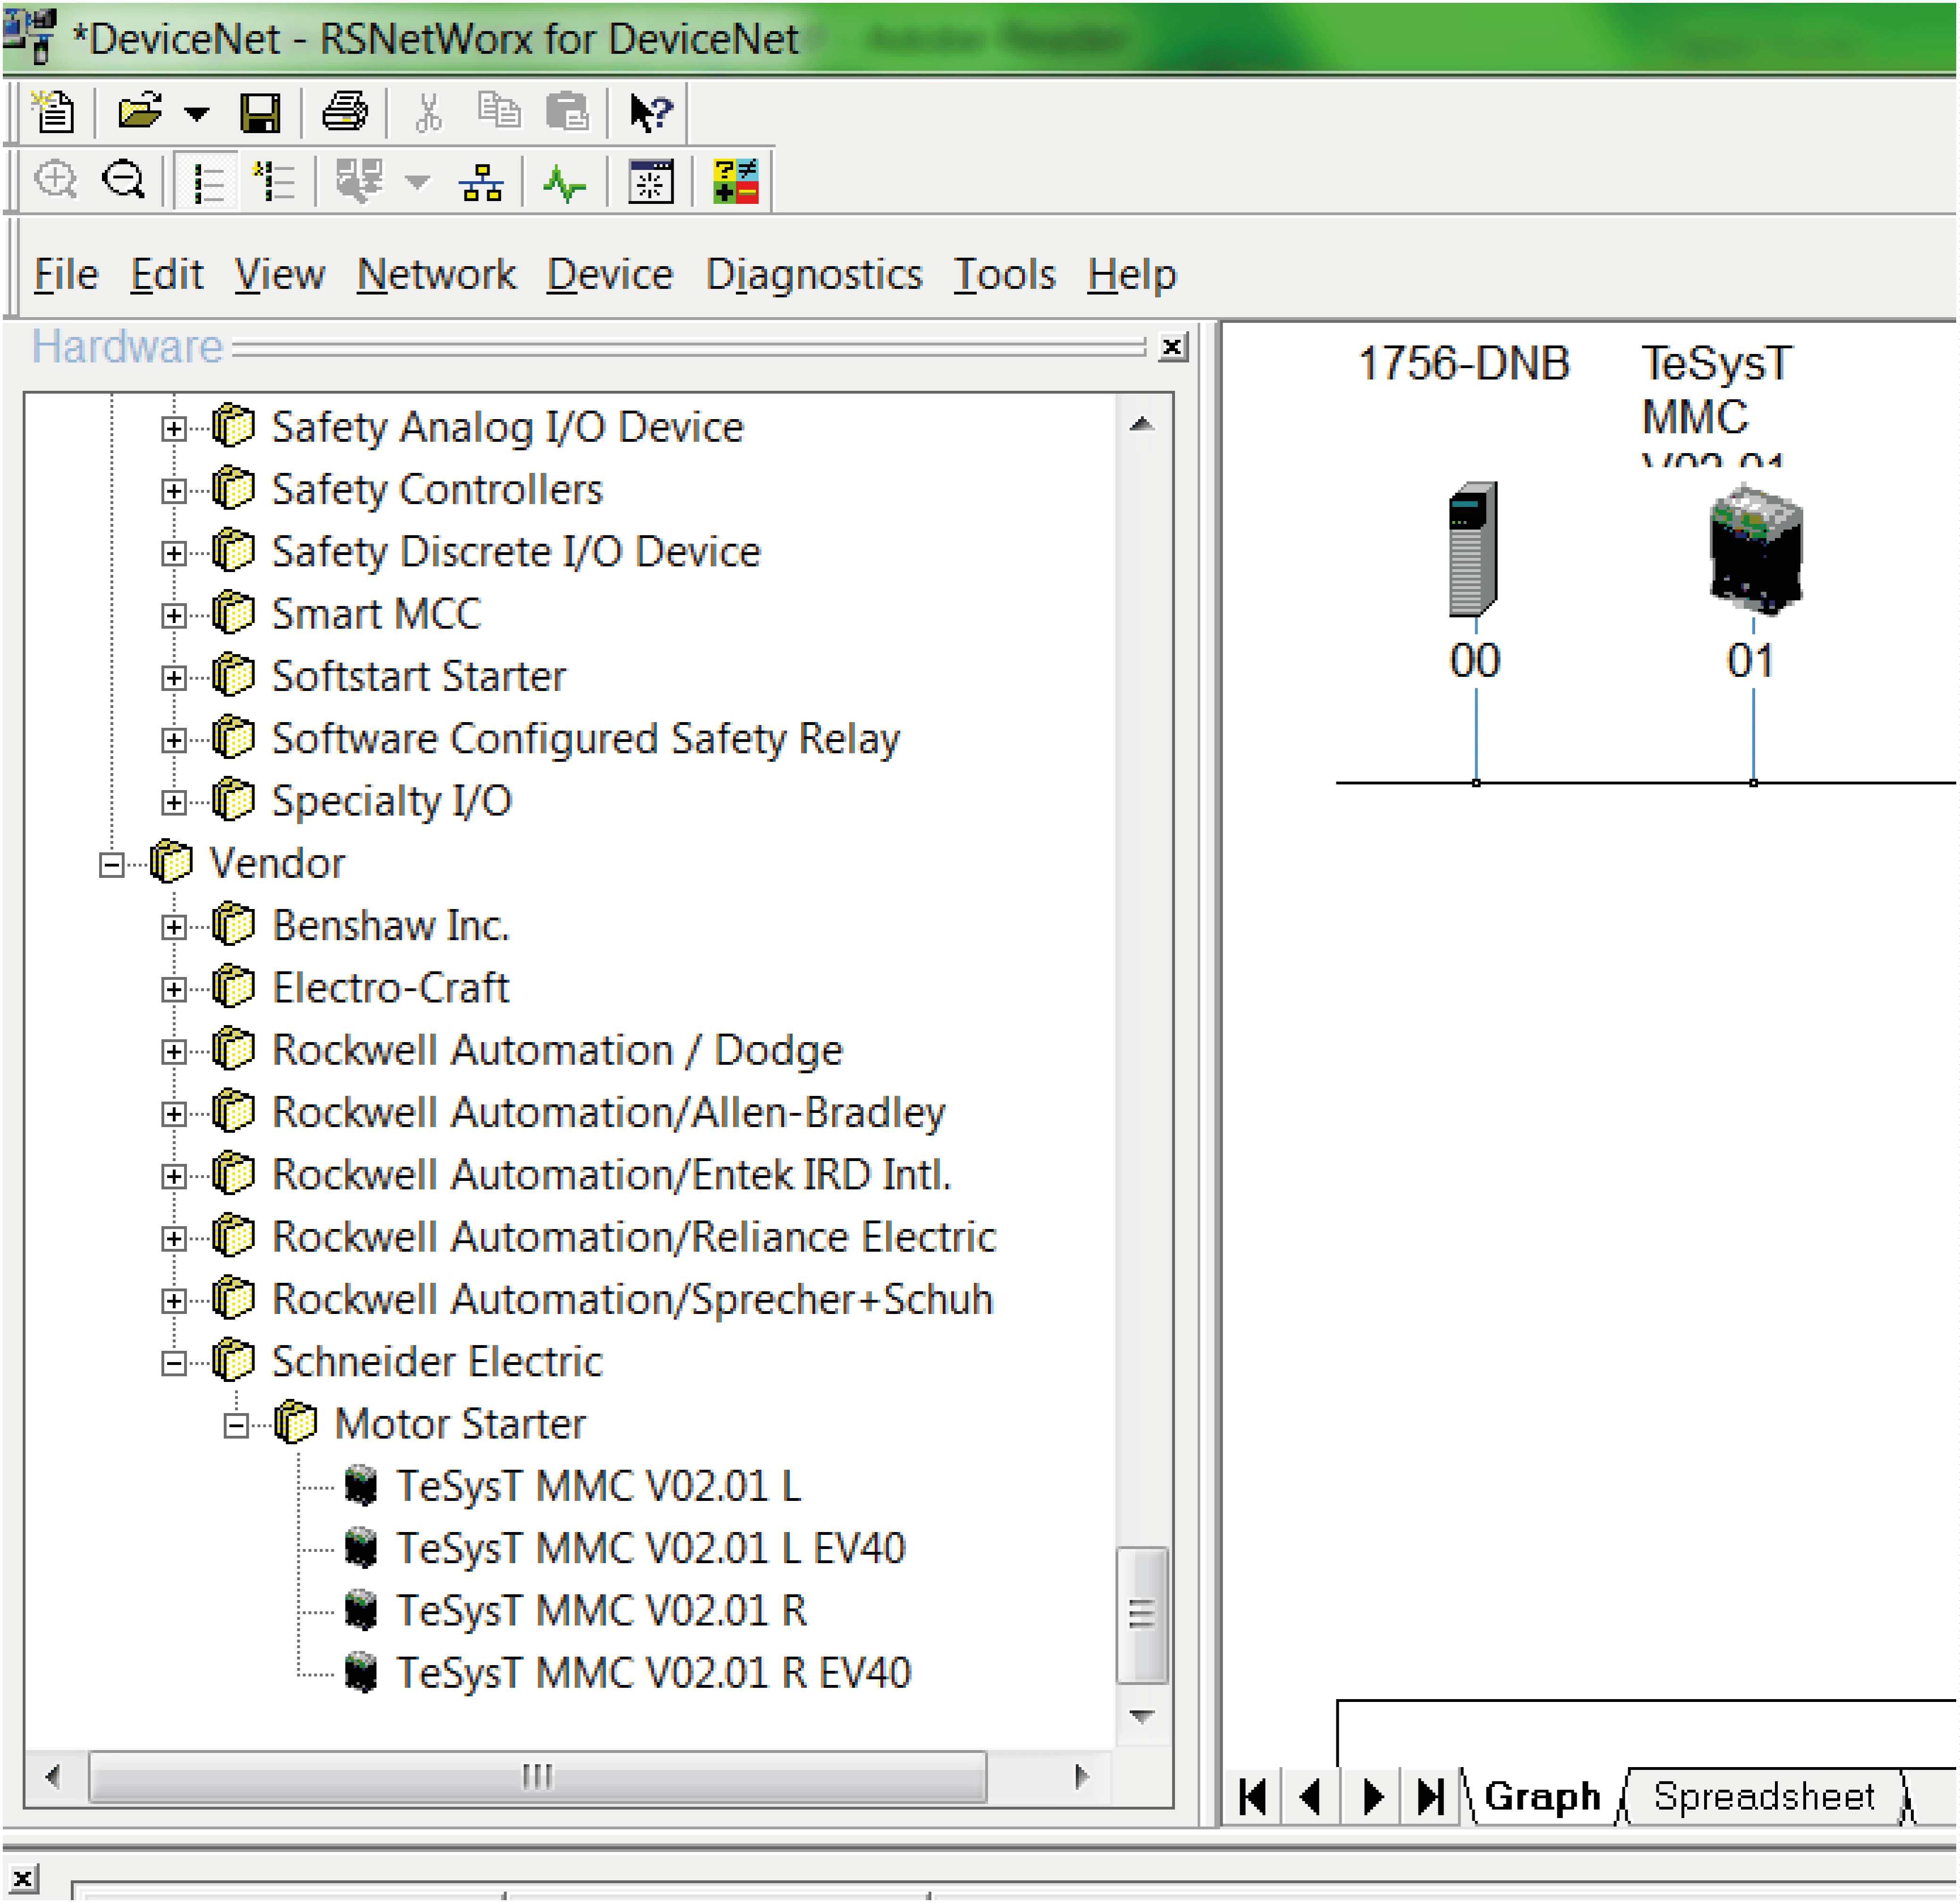Open the View menu
The height and width of the screenshot is (1903, 1960).
pyautogui.click(x=280, y=274)
